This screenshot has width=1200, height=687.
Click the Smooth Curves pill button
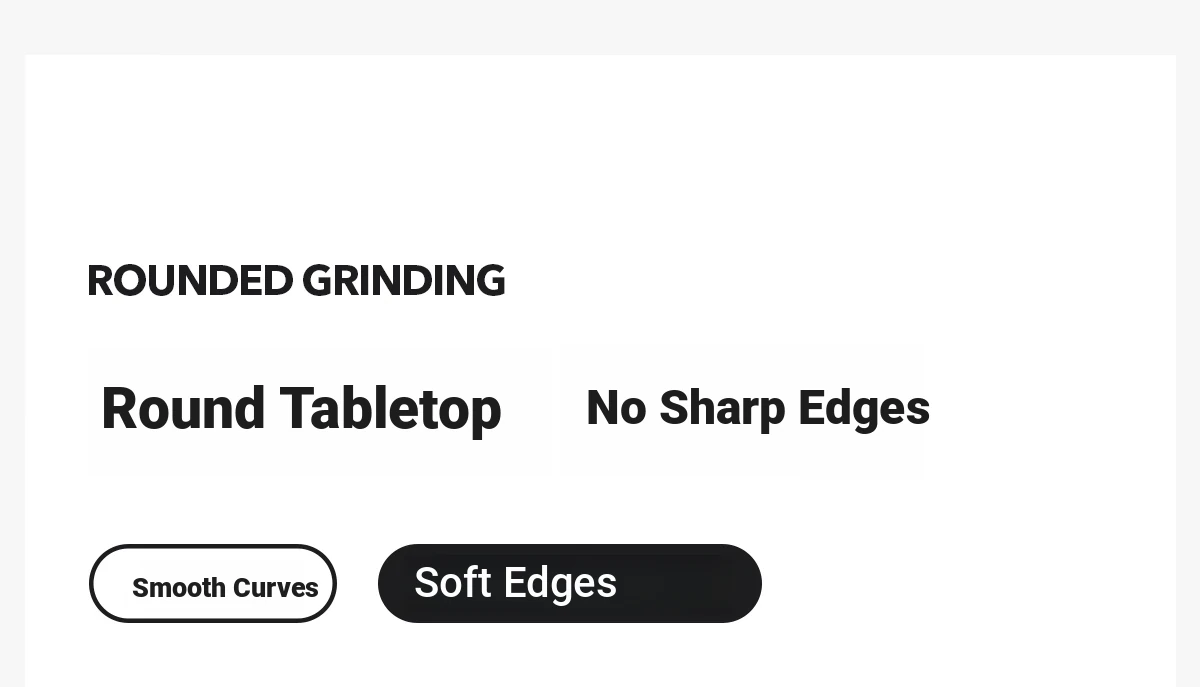213,583
